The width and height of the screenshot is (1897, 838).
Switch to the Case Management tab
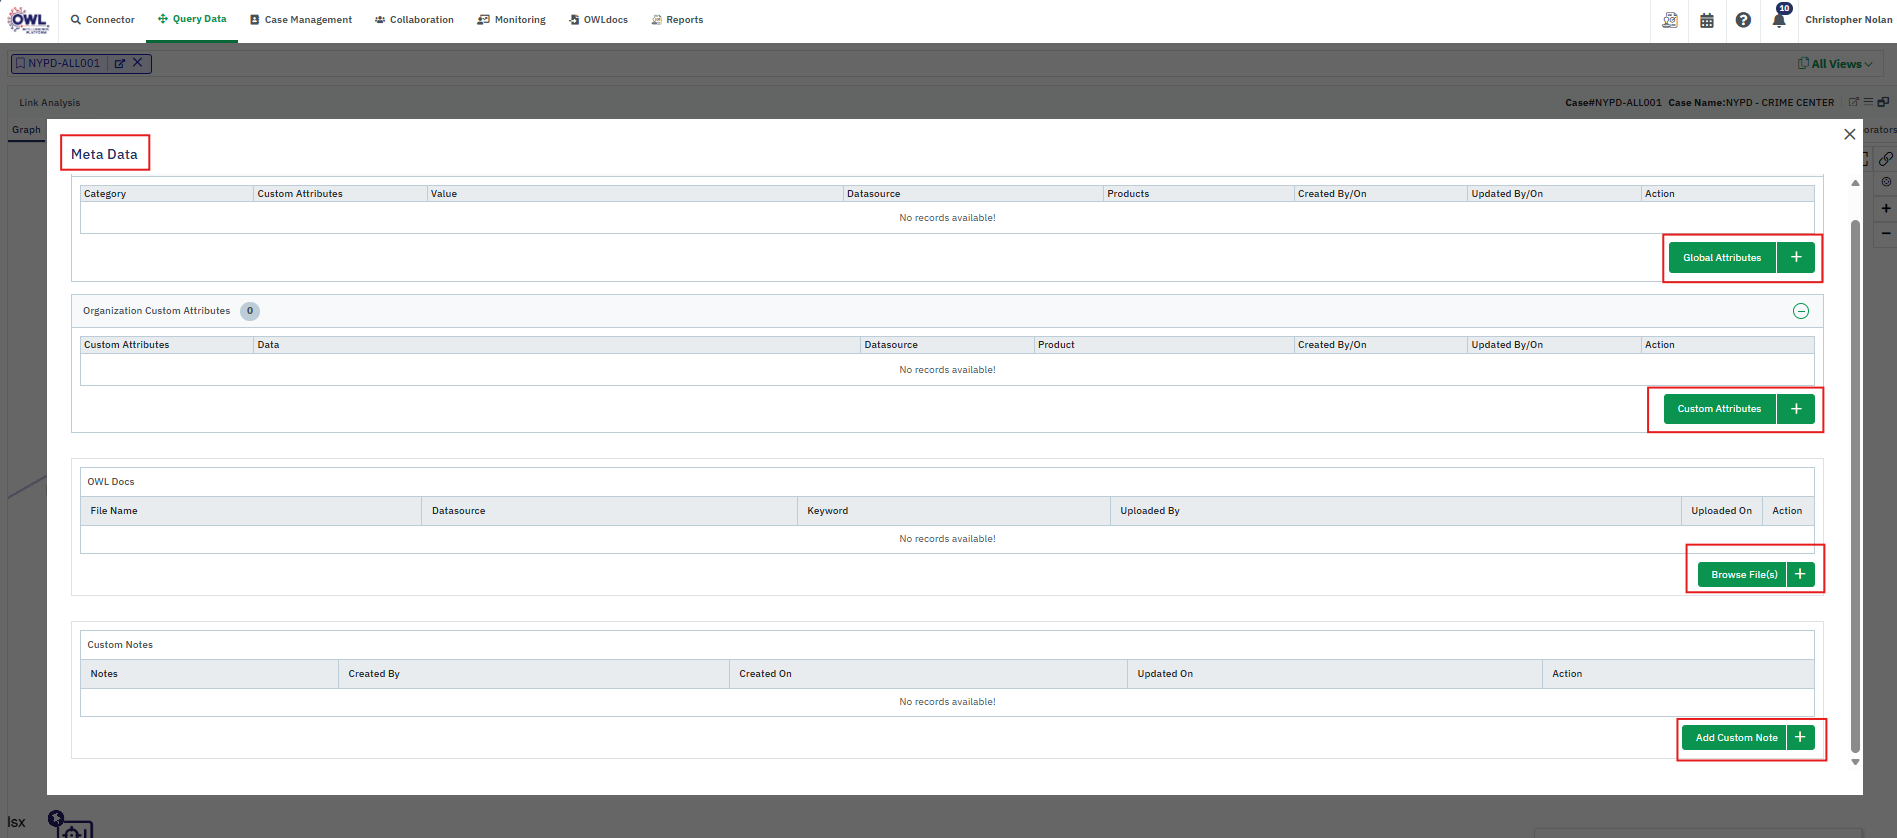point(301,20)
